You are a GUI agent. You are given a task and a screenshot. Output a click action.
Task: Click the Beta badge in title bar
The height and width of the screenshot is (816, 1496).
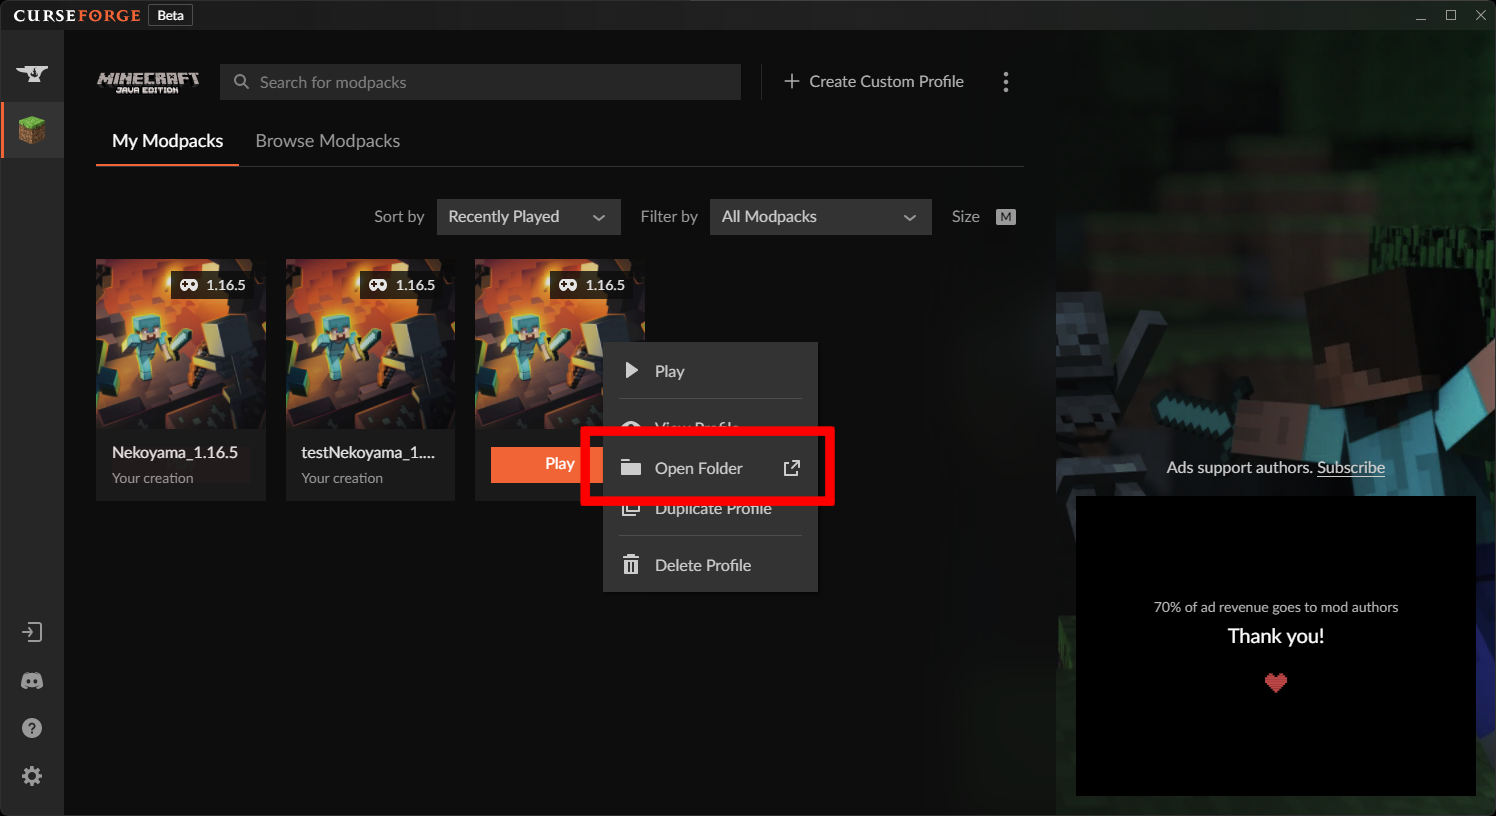tap(171, 15)
